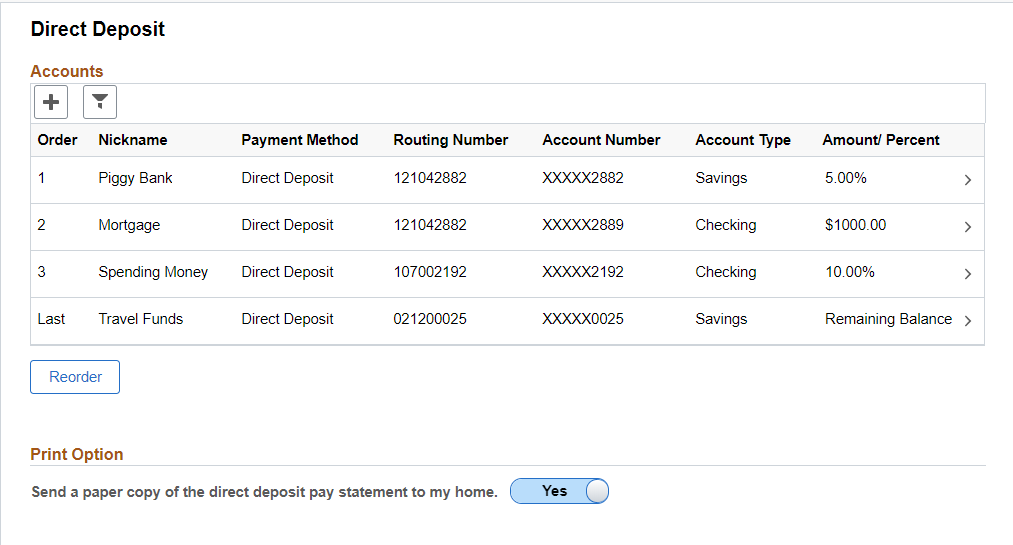Image resolution: width=1013 pixels, height=545 pixels.
Task: Select the Payment Method column header
Action: click(x=300, y=140)
